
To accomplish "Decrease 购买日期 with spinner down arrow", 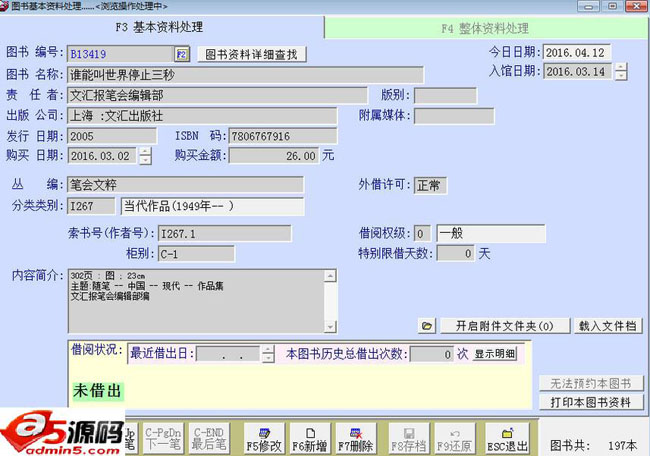I will (x=145, y=160).
